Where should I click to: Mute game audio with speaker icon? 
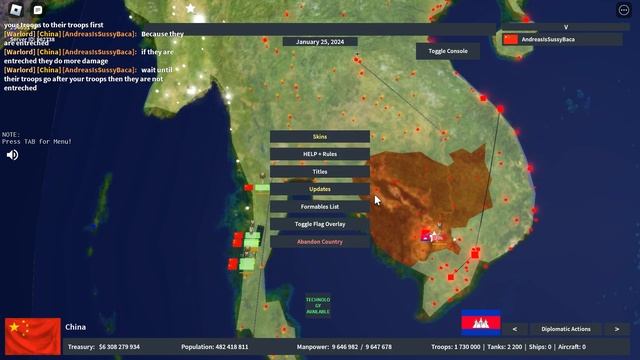click(x=12, y=155)
